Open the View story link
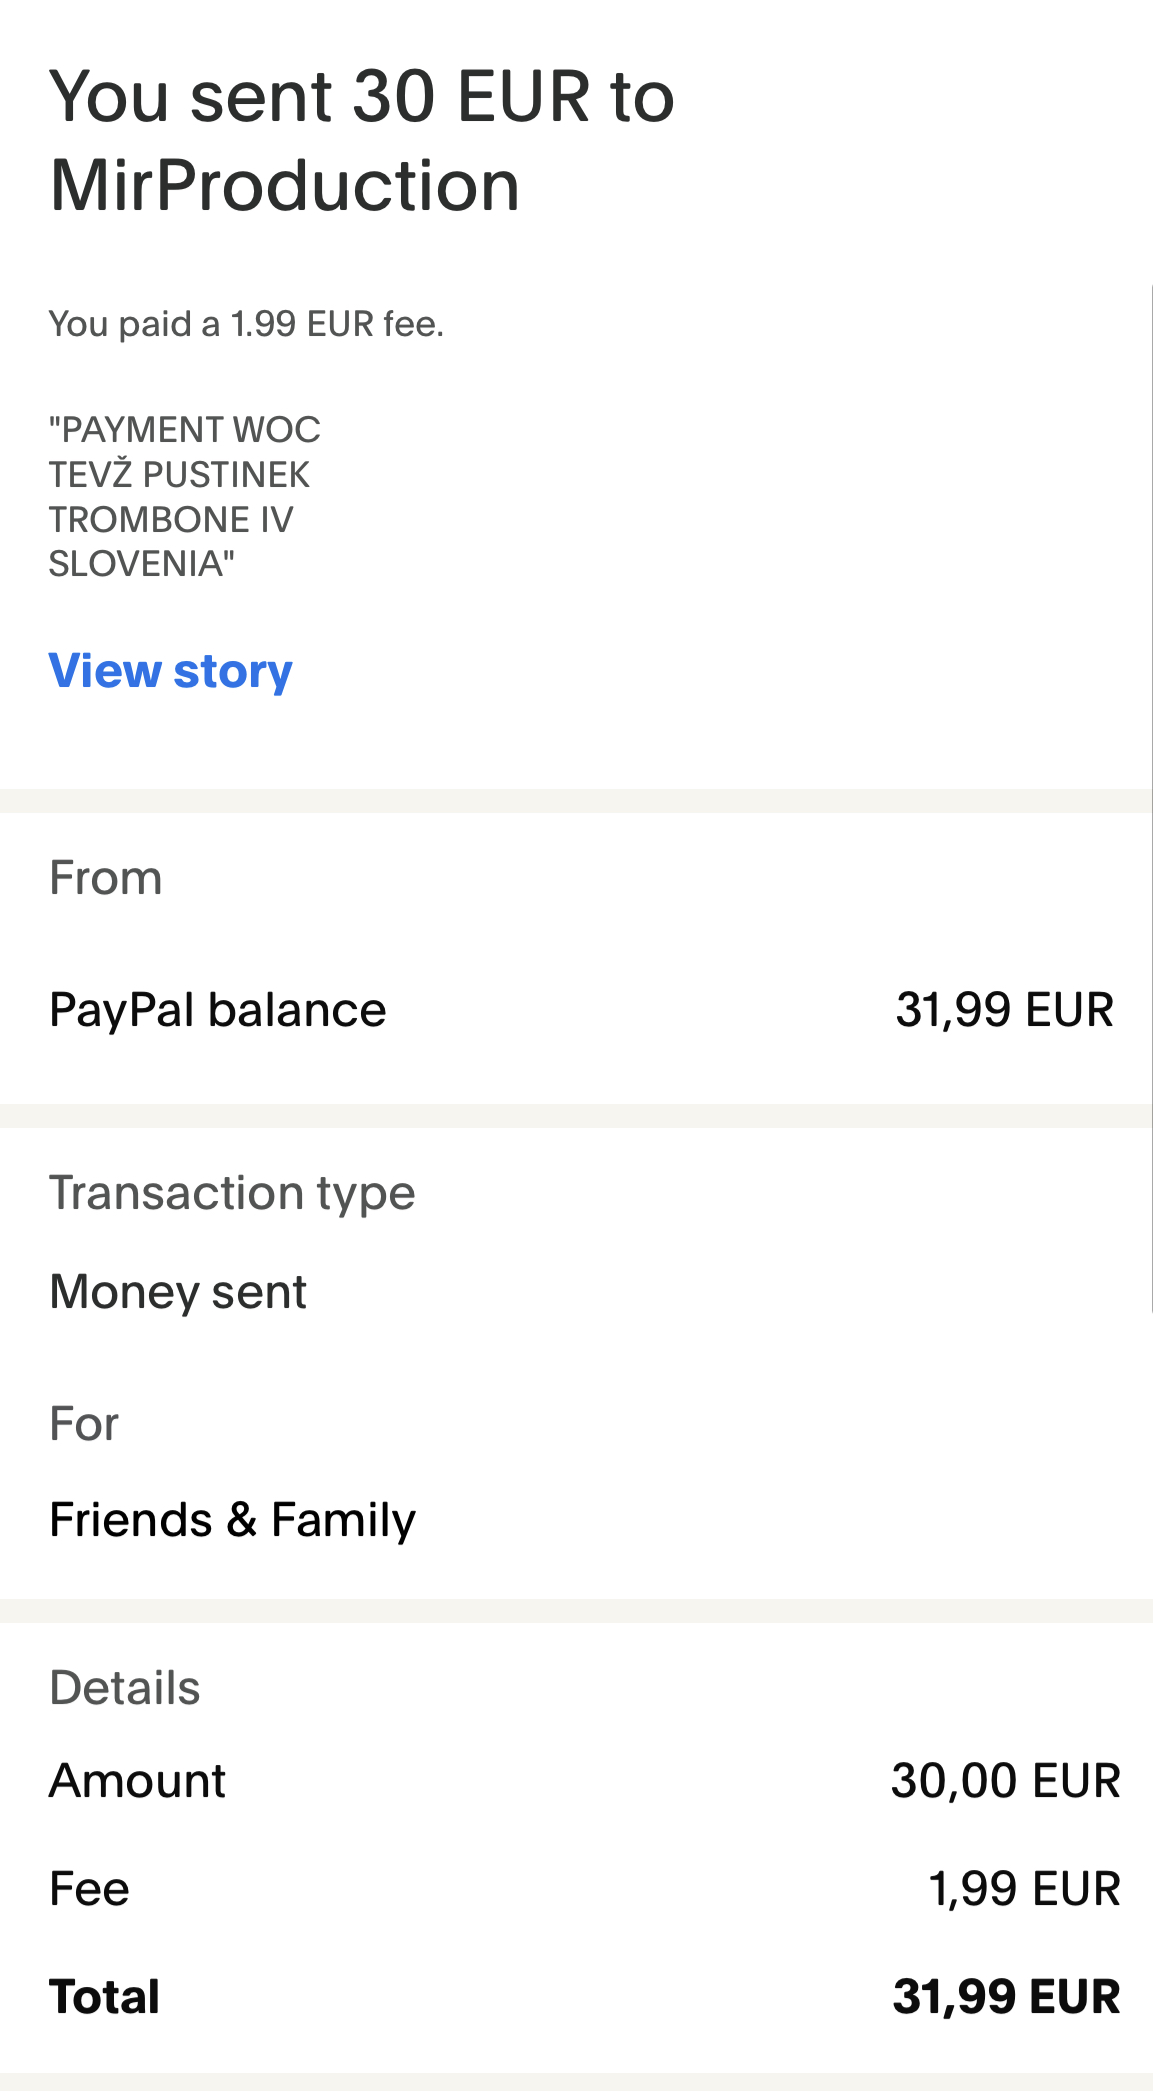This screenshot has width=1153, height=2091. (170, 671)
